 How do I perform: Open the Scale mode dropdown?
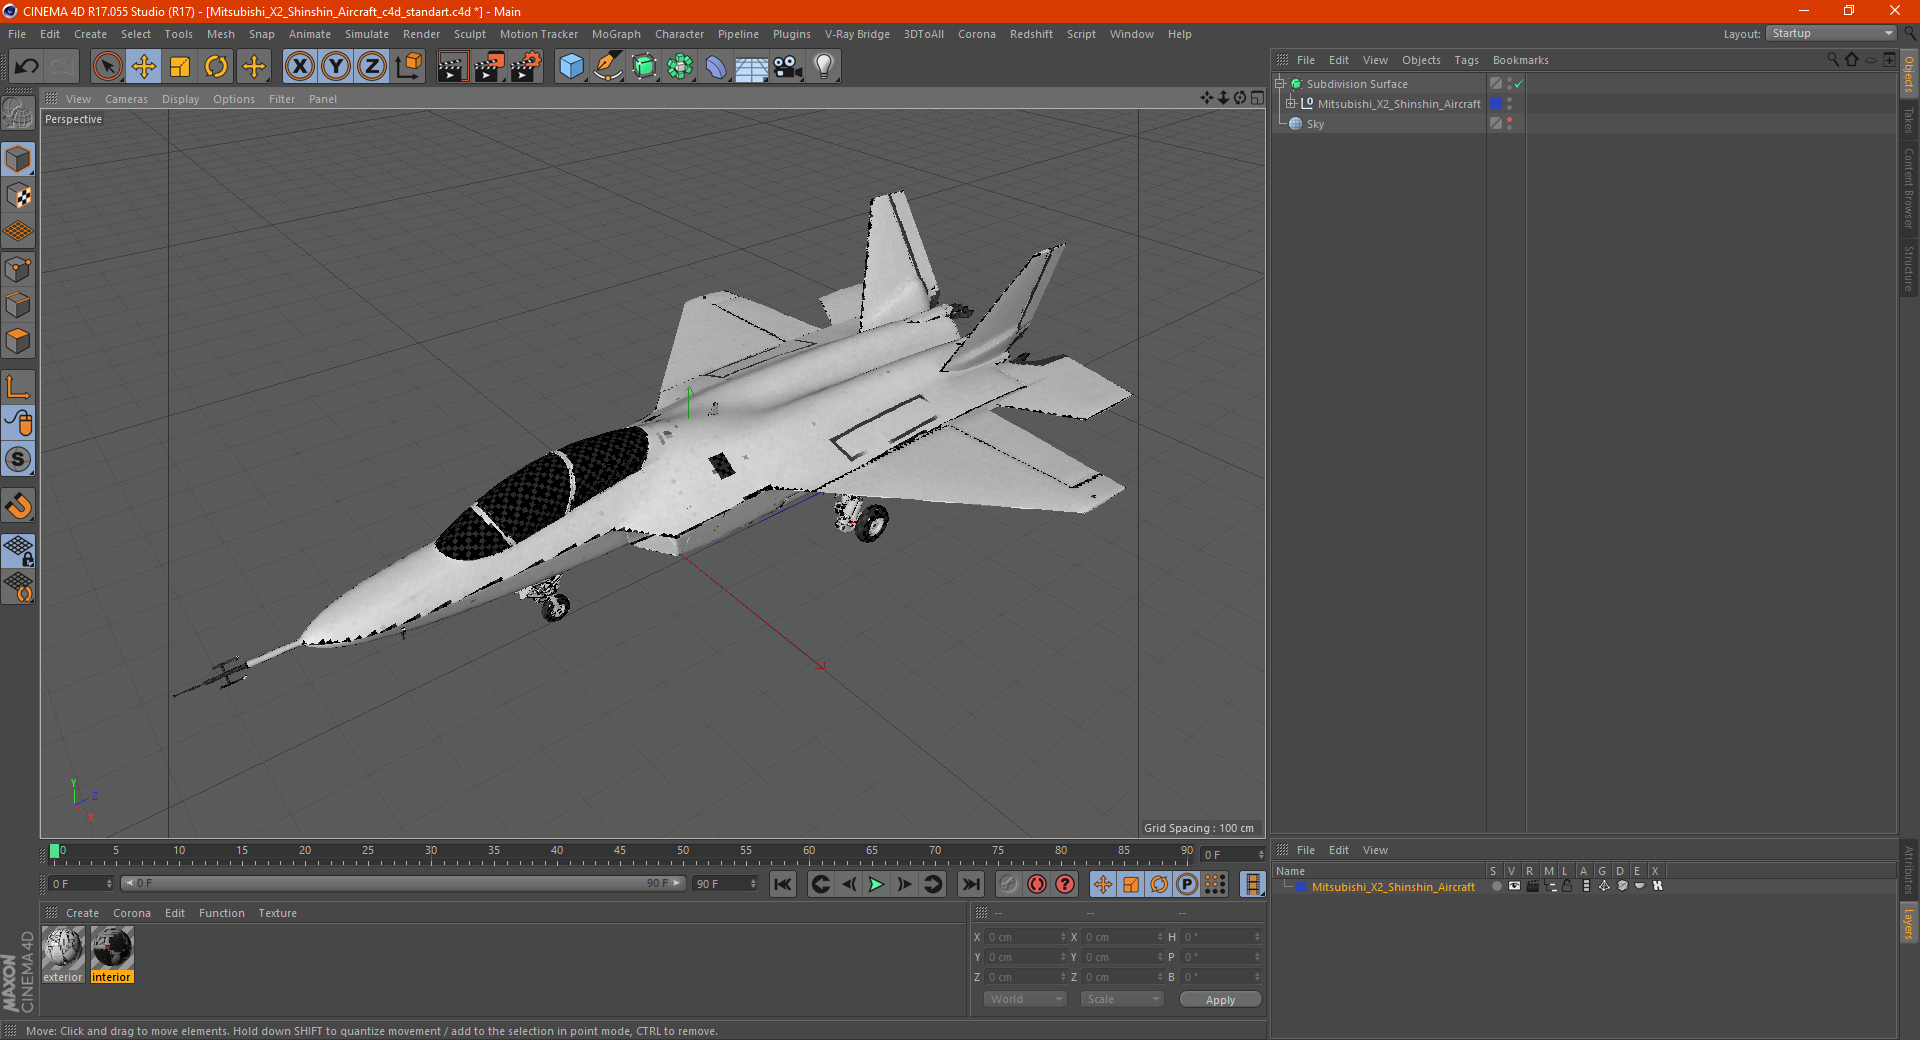click(x=1122, y=999)
